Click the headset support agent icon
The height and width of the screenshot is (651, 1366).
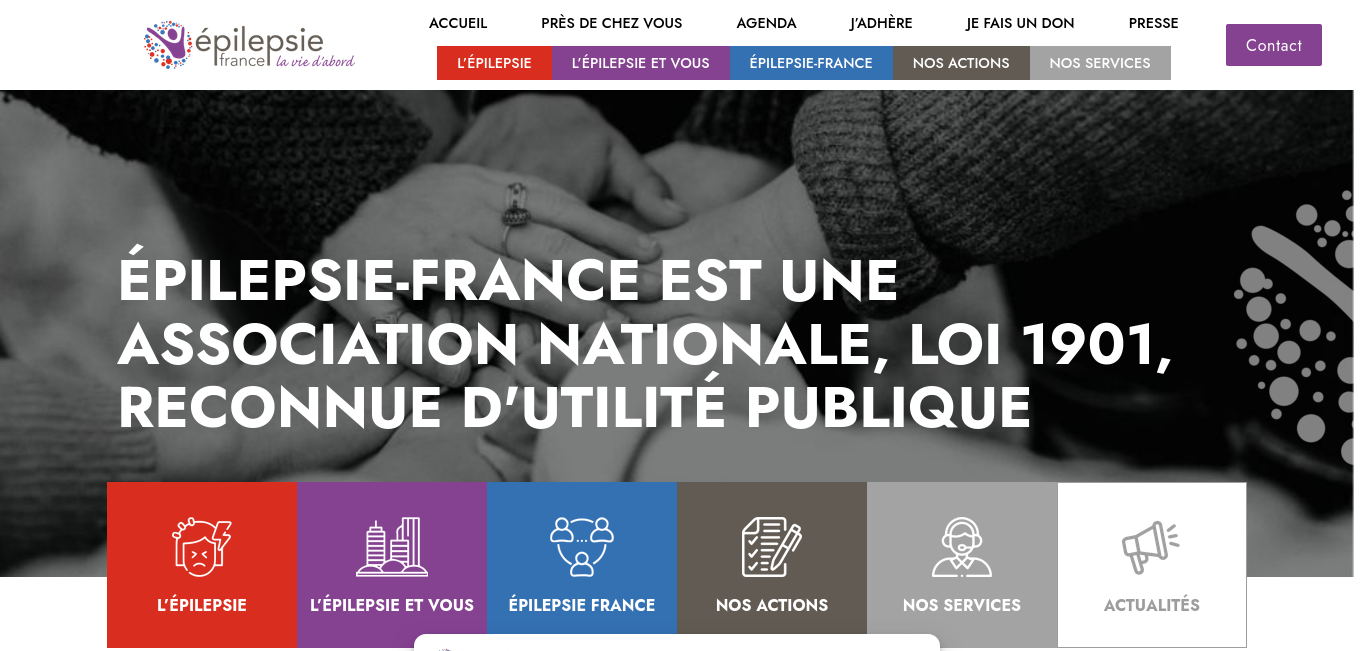[x=962, y=547]
